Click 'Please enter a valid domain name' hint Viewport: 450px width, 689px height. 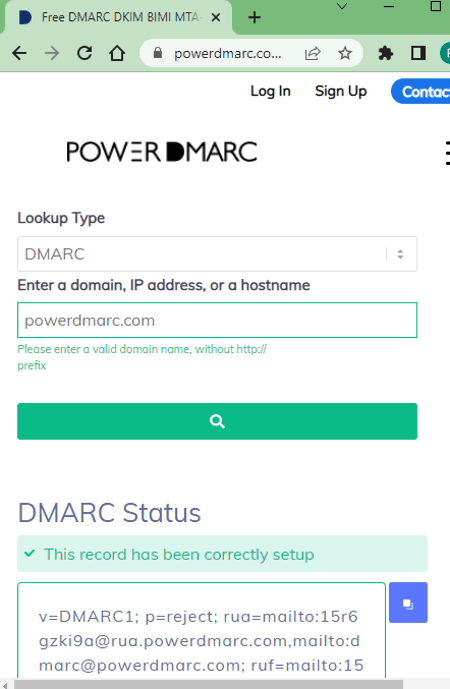[142, 357]
